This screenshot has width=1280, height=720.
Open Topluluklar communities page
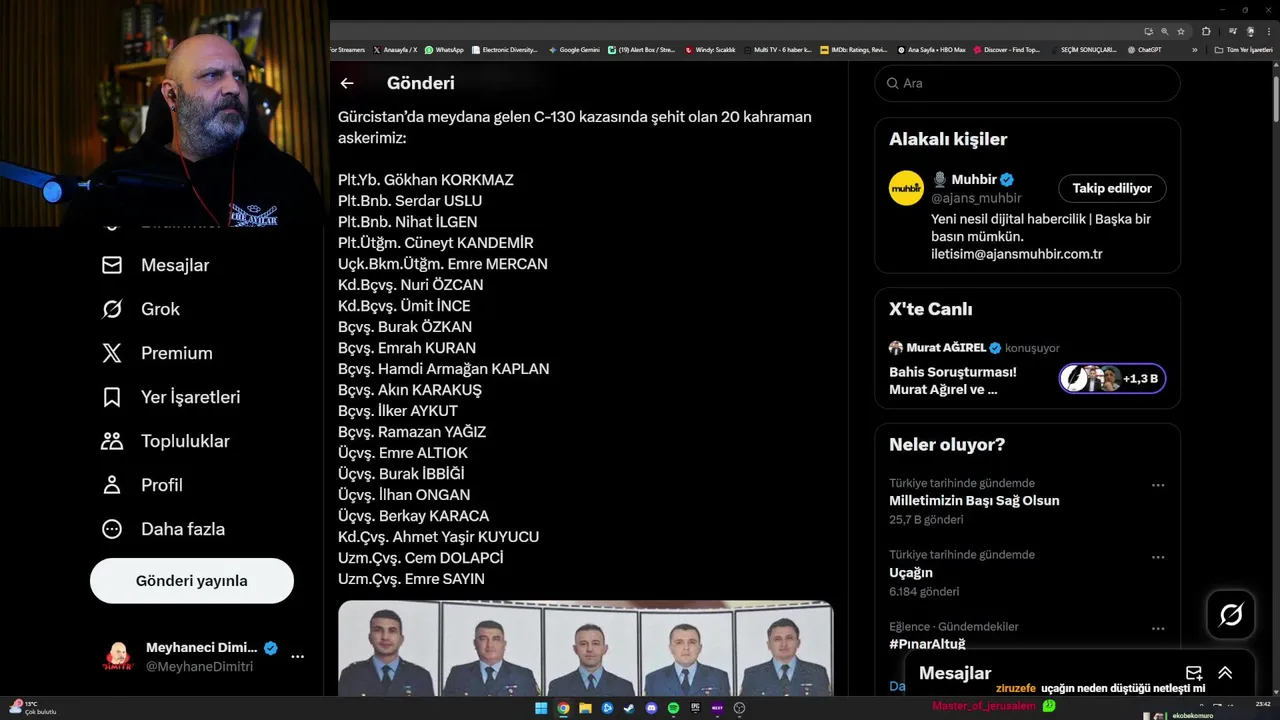(166, 441)
